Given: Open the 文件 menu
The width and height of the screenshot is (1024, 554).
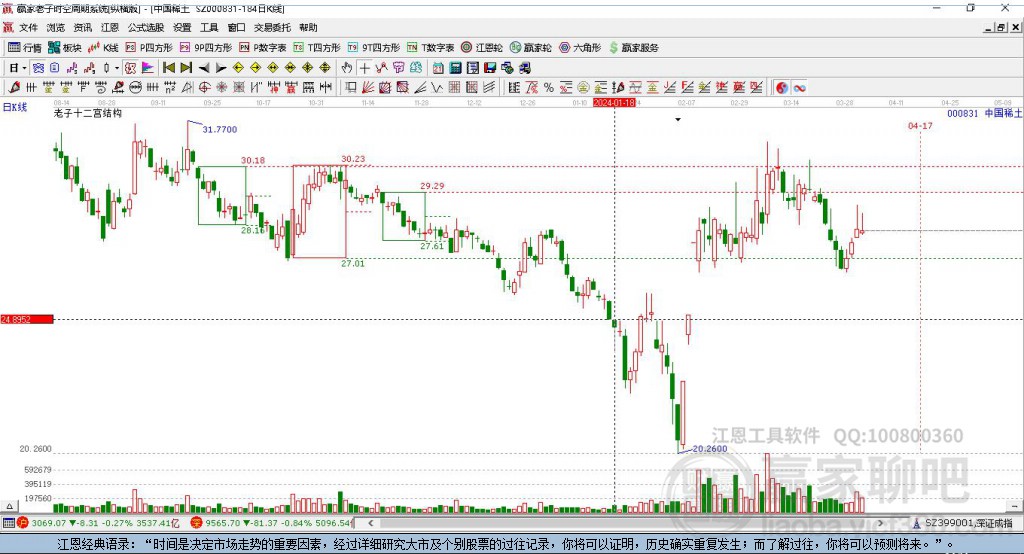Looking at the screenshot, I should coord(28,27).
